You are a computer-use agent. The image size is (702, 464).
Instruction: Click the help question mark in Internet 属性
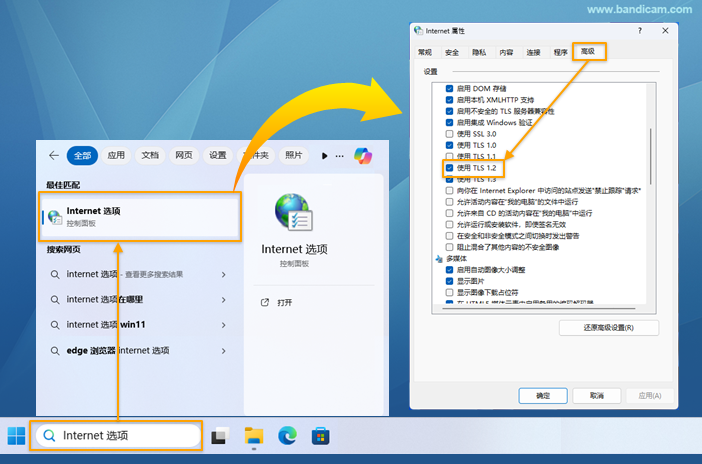click(640, 30)
